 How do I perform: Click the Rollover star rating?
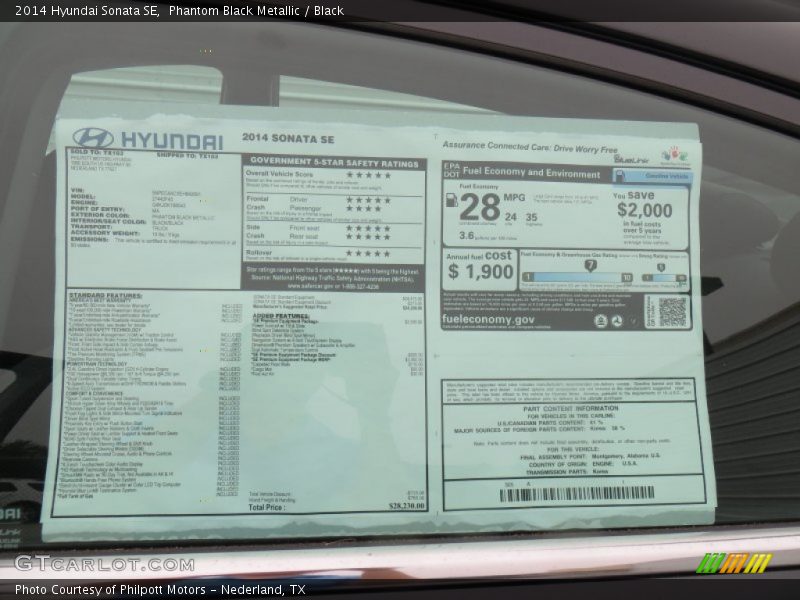click(369, 254)
